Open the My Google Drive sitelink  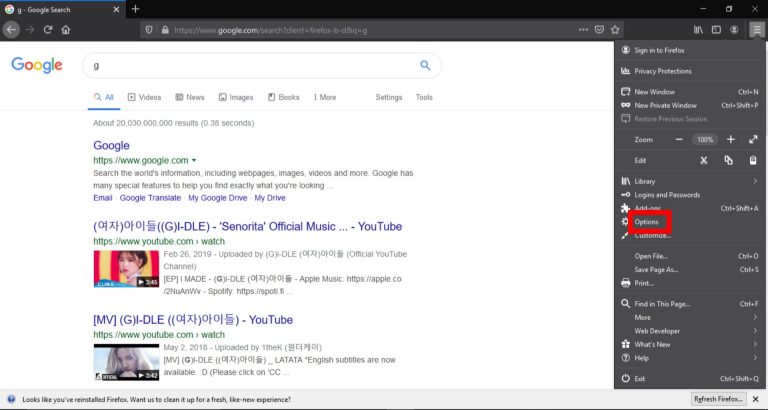click(x=218, y=198)
